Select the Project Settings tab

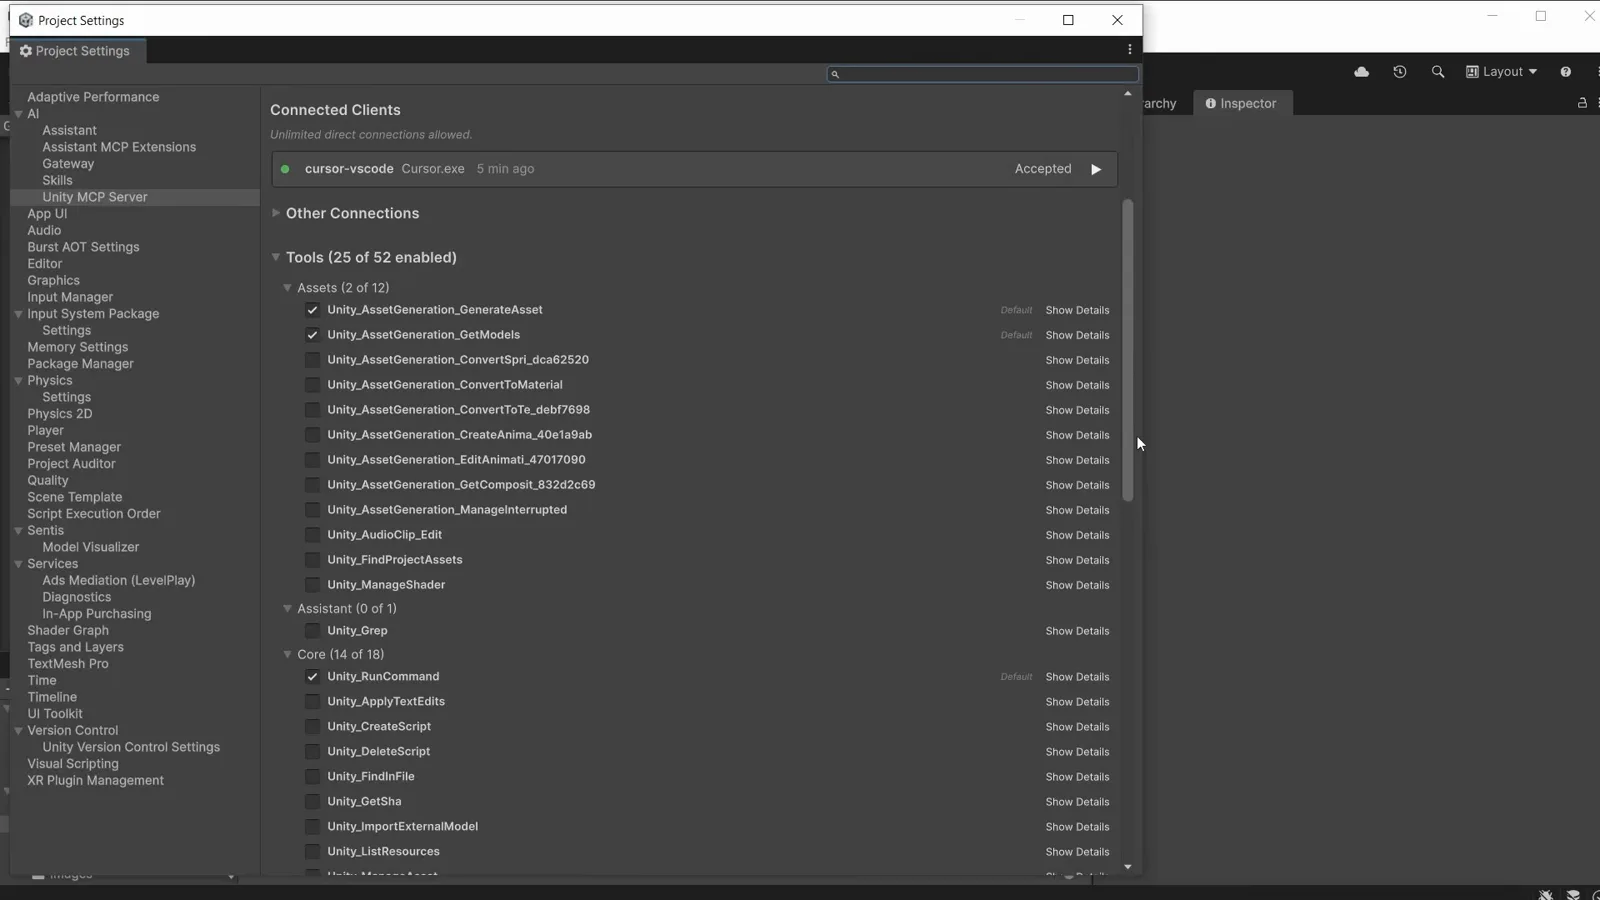click(x=76, y=51)
